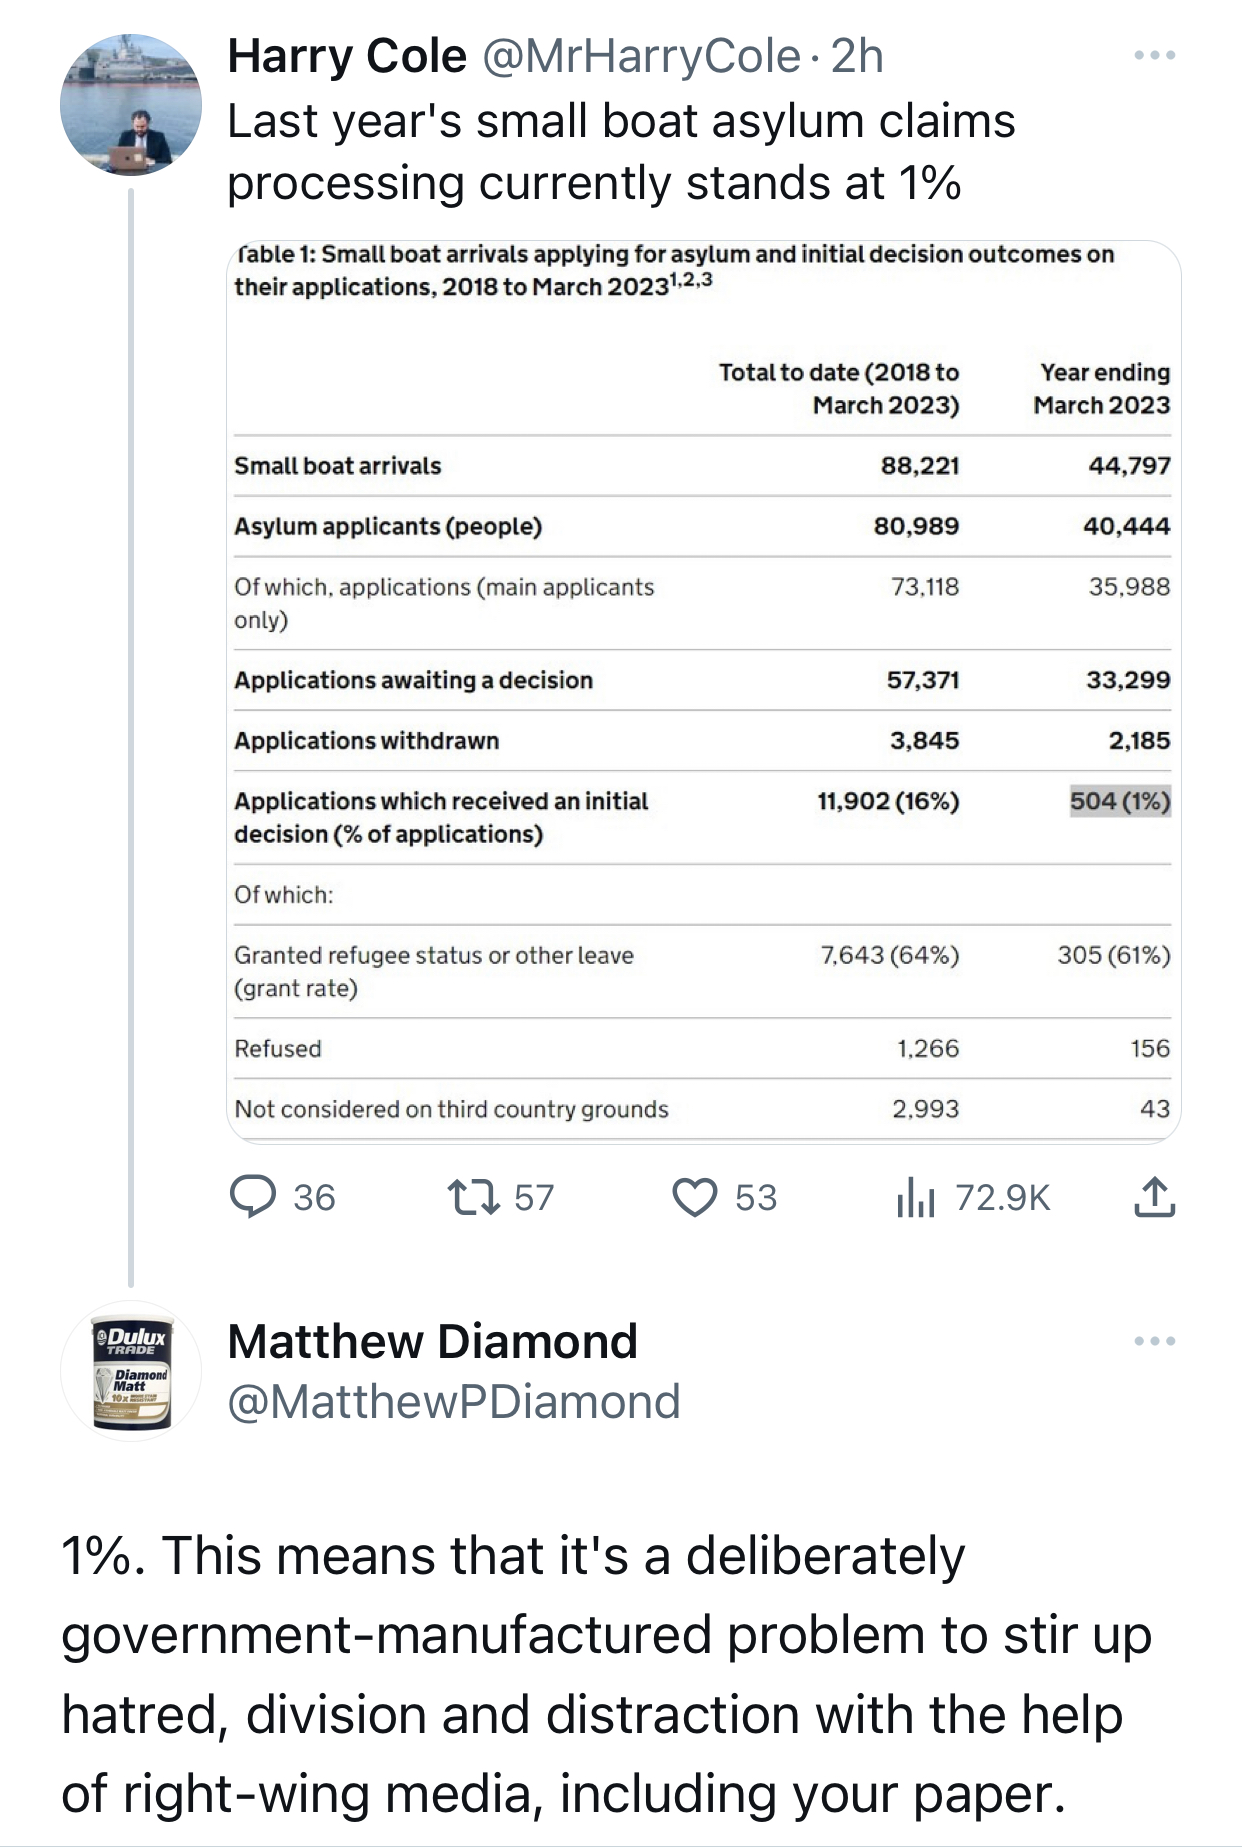Open more options on Harry Cole's tweet
This screenshot has width=1242, height=1847.
[1154, 56]
